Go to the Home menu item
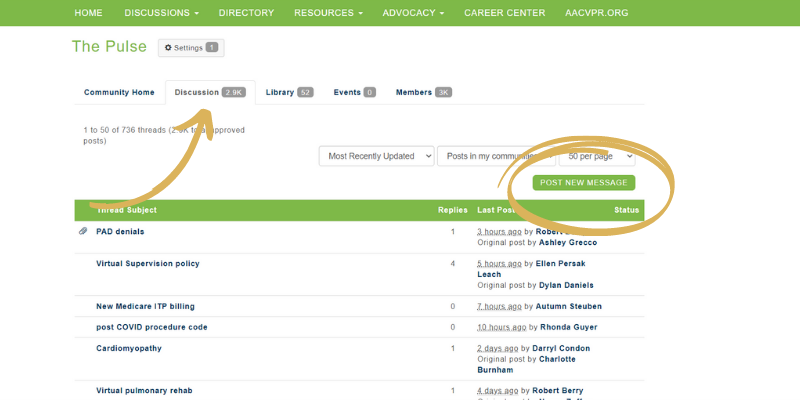 point(88,13)
